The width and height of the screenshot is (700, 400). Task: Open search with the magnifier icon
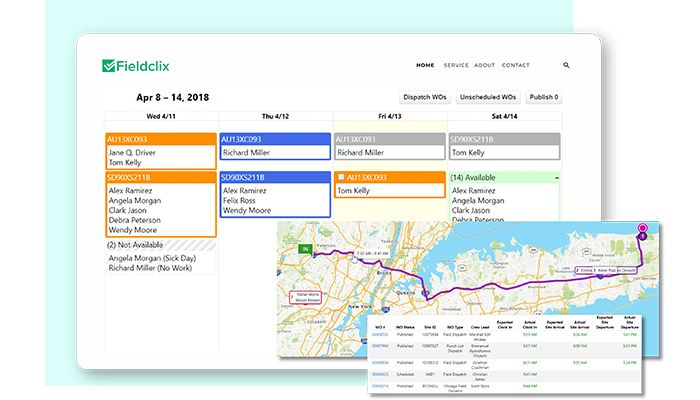[x=566, y=65]
